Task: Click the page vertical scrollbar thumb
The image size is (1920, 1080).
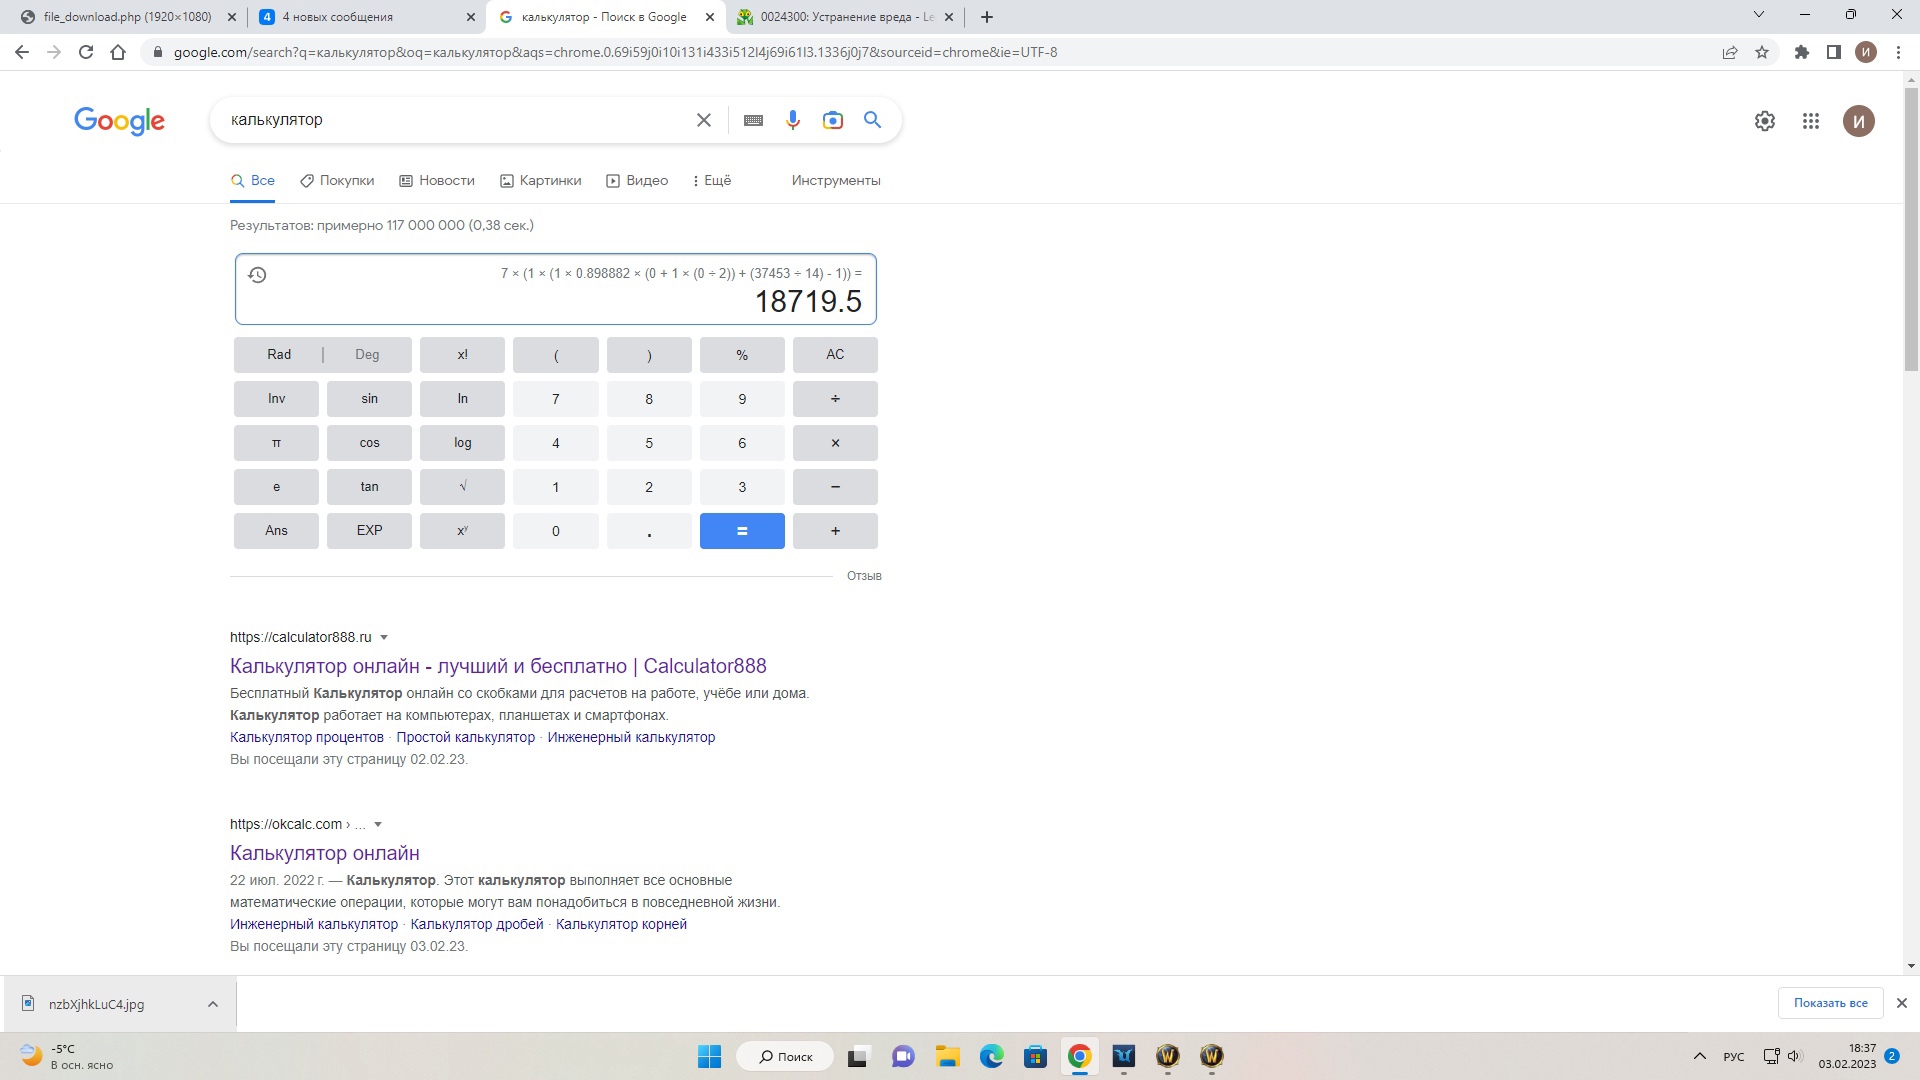Action: (x=1911, y=230)
